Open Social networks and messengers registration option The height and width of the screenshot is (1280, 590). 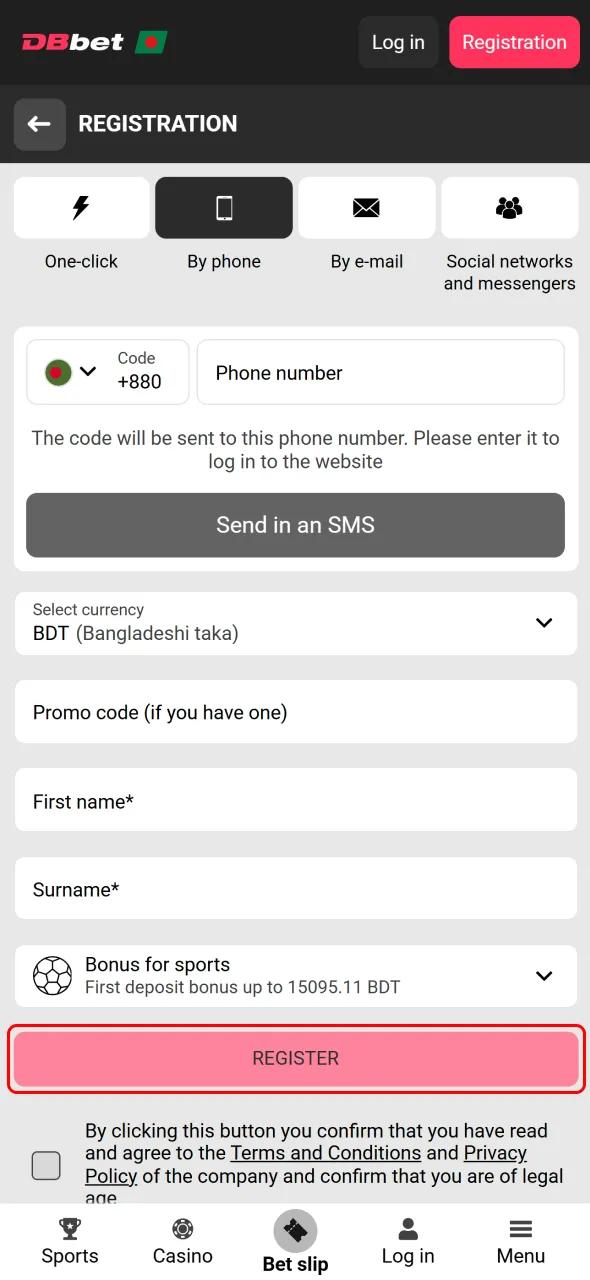click(509, 207)
